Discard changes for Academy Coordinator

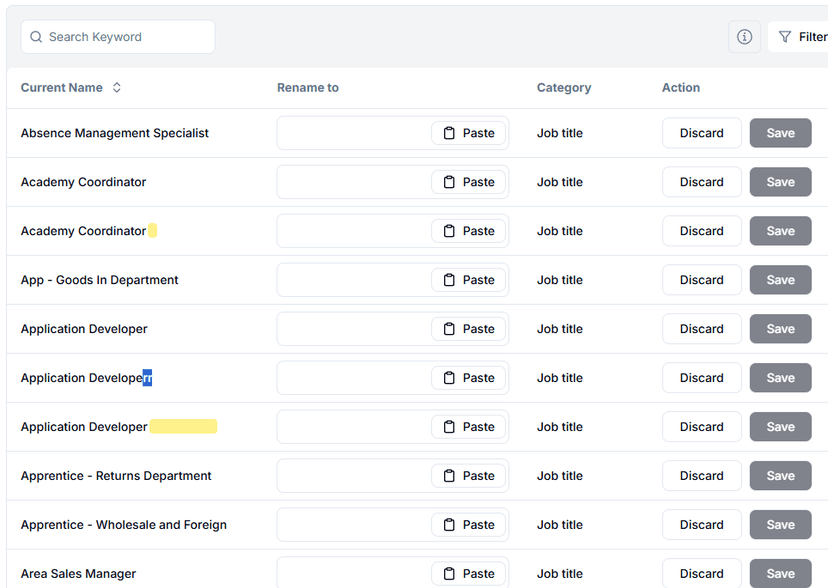click(x=701, y=181)
